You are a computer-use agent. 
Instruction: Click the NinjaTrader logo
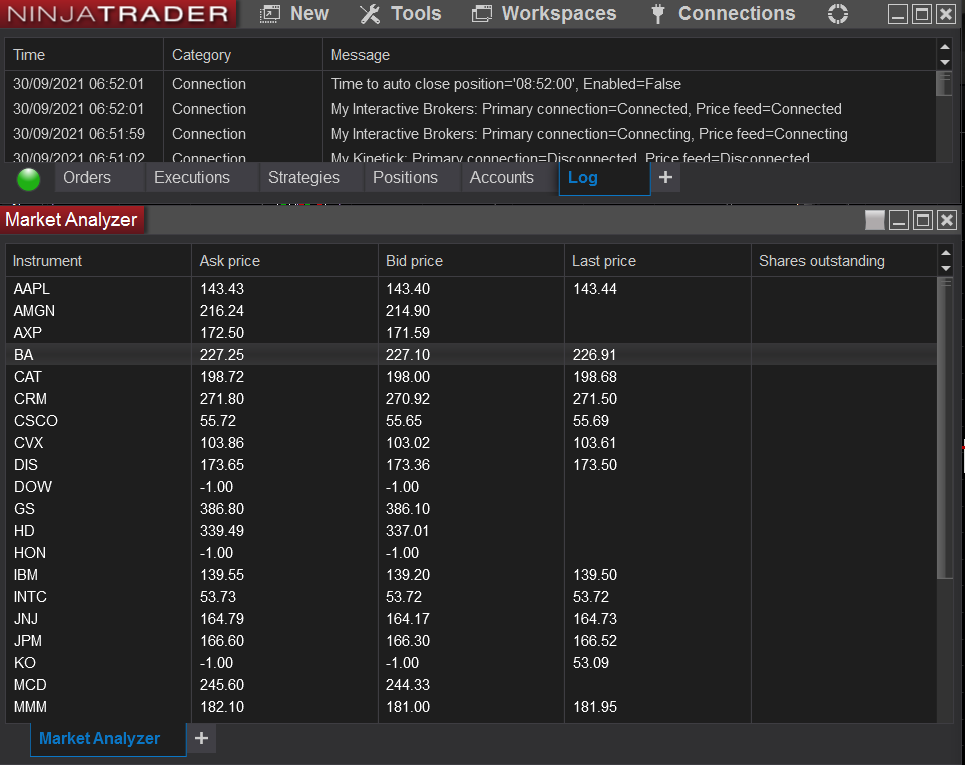click(x=118, y=14)
